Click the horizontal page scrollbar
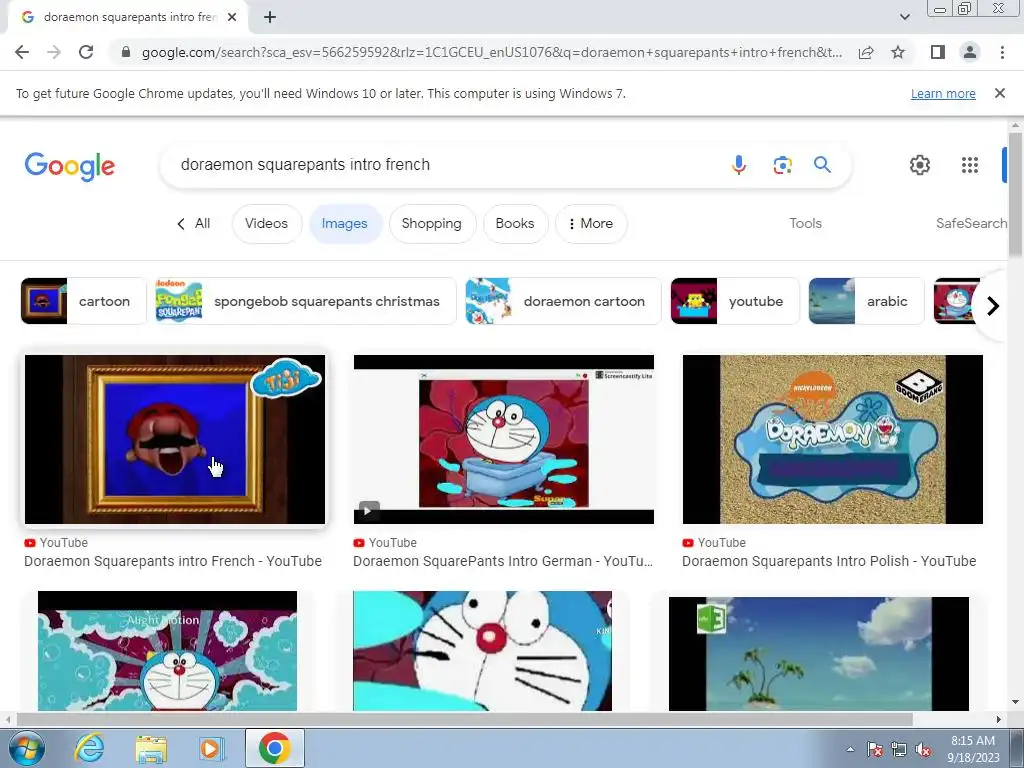Viewport: 1024px width, 768px height. 464,719
